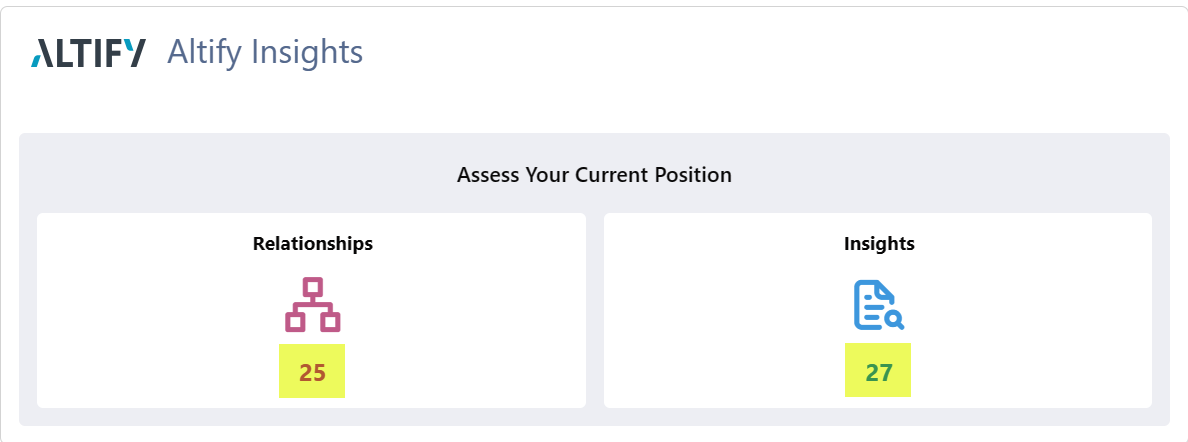This screenshot has width=1188, height=442.
Task: Open the Insights heading label
Action: [879, 243]
